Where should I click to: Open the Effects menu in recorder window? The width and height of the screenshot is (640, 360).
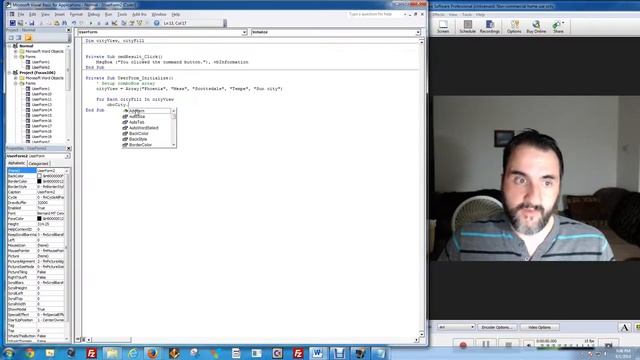point(438,14)
